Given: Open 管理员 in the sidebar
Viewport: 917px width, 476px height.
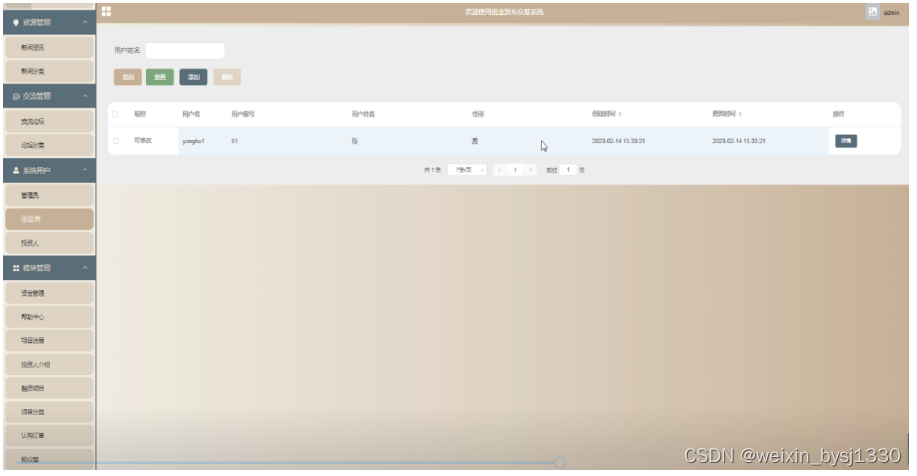Looking at the screenshot, I should pos(49,195).
